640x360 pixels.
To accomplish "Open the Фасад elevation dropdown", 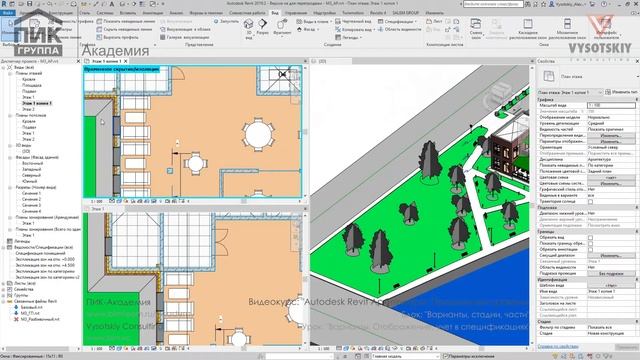I will coord(308,29).
